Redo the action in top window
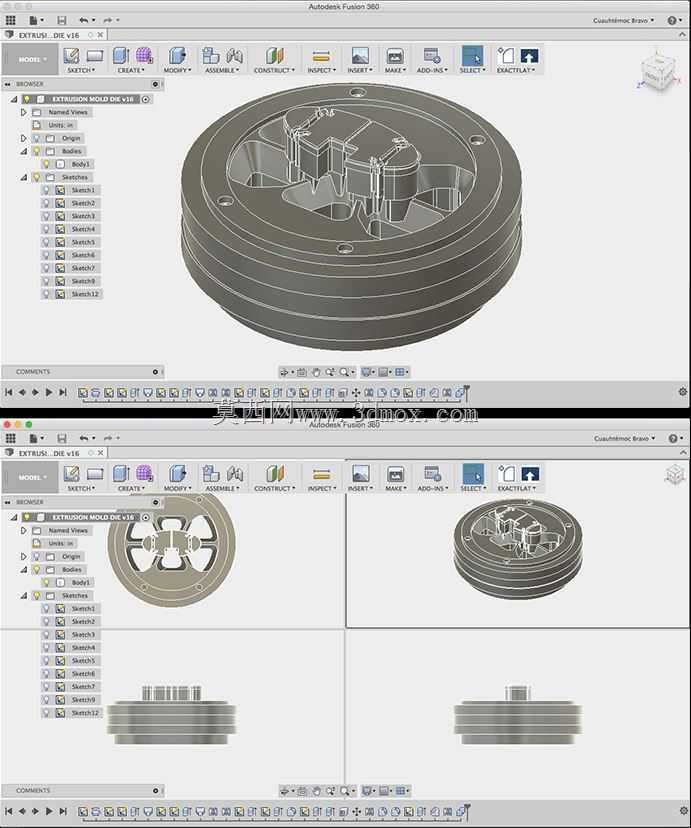The height and width of the screenshot is (828, 691). (x=108, y=20)
